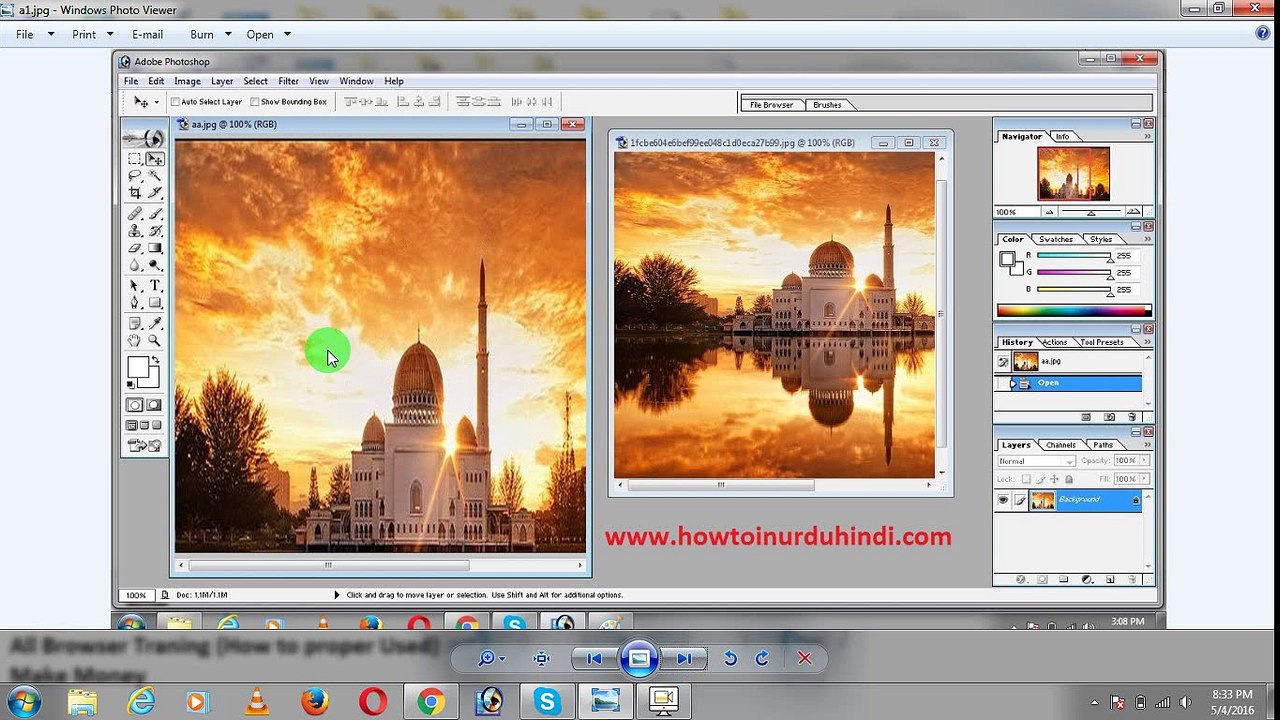Viewport: 1280px width, 720px height.
Task: Click the color spectrum ramp bar
Action: 1073,310
